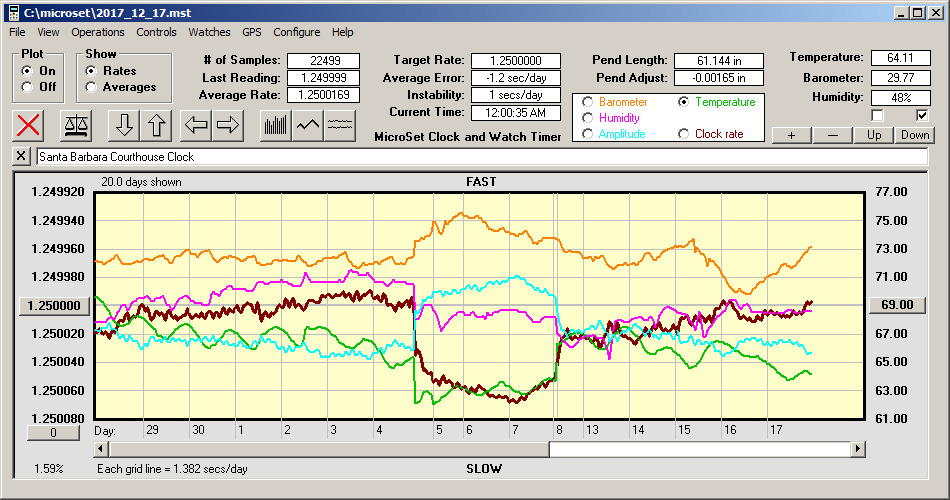Click the right arrow toolbar button
The height and width of the screenshot is (500, 950).
pos(228,125)
